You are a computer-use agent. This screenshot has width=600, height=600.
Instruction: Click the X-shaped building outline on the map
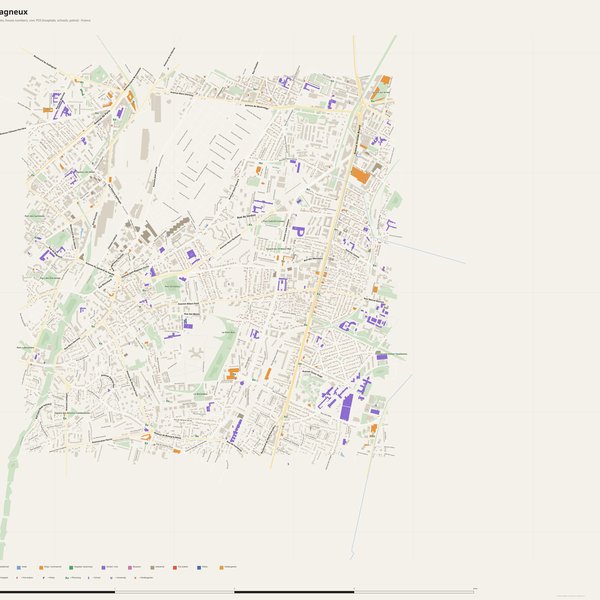196,353
